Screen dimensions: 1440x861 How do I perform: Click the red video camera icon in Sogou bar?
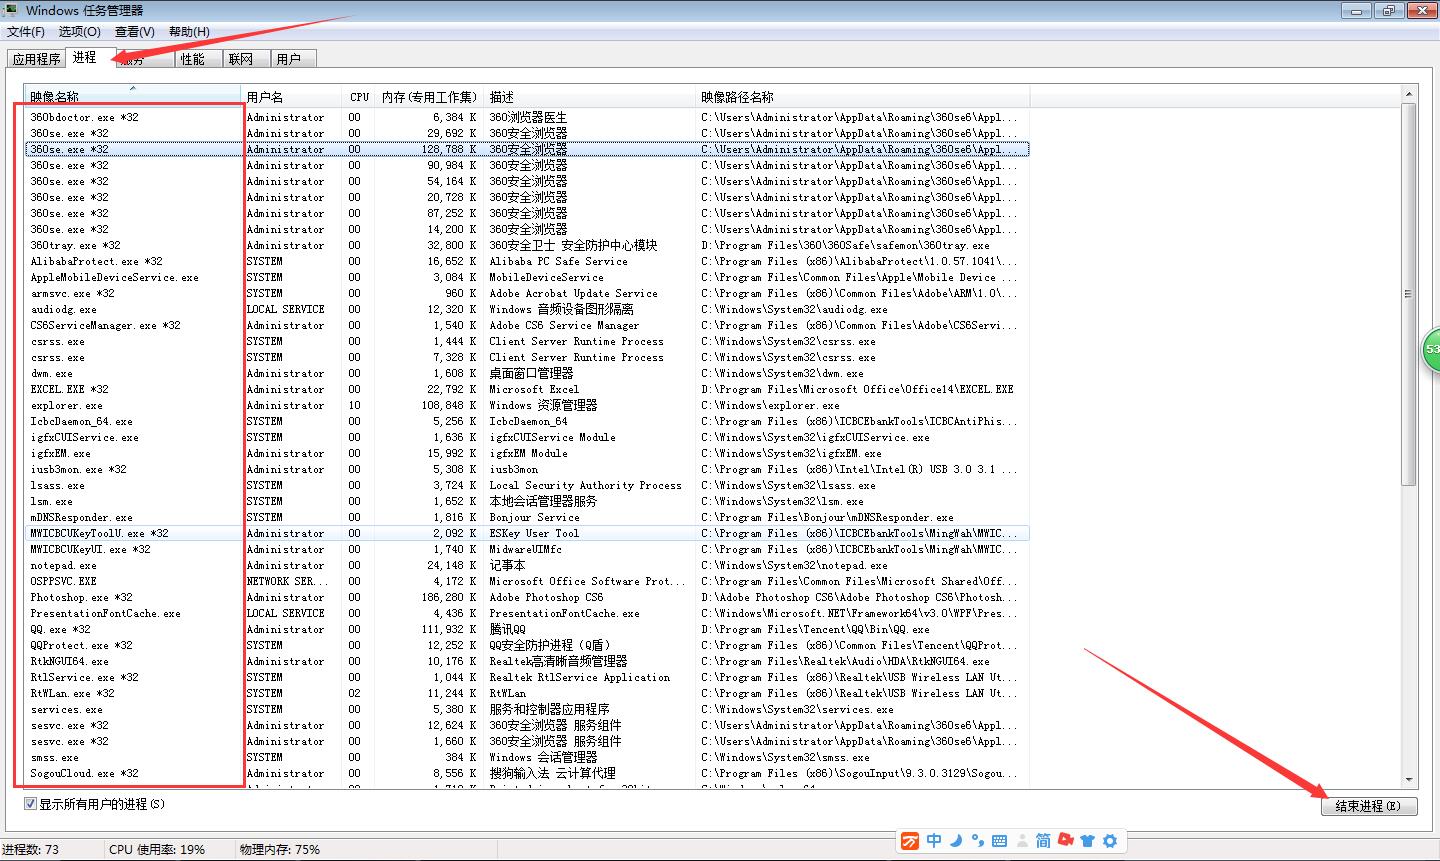click(1066, 841)
